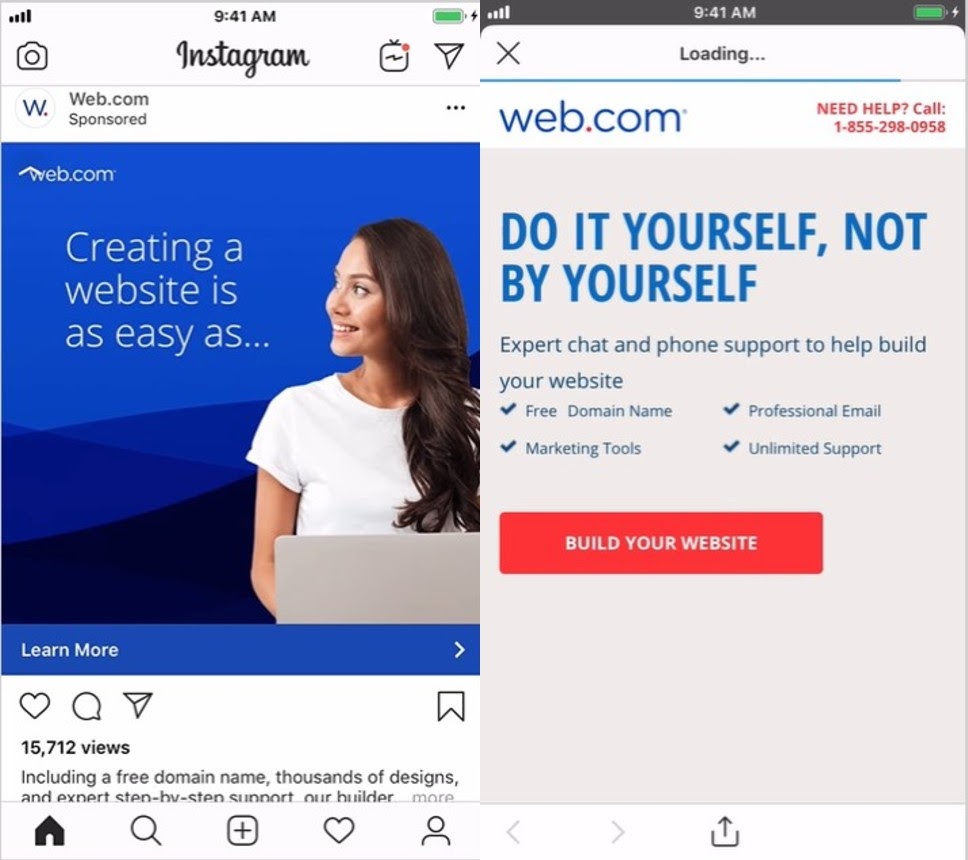Open the IGTV icon
968x860 pixels.
pyautogui.click(x=394, y=56)
